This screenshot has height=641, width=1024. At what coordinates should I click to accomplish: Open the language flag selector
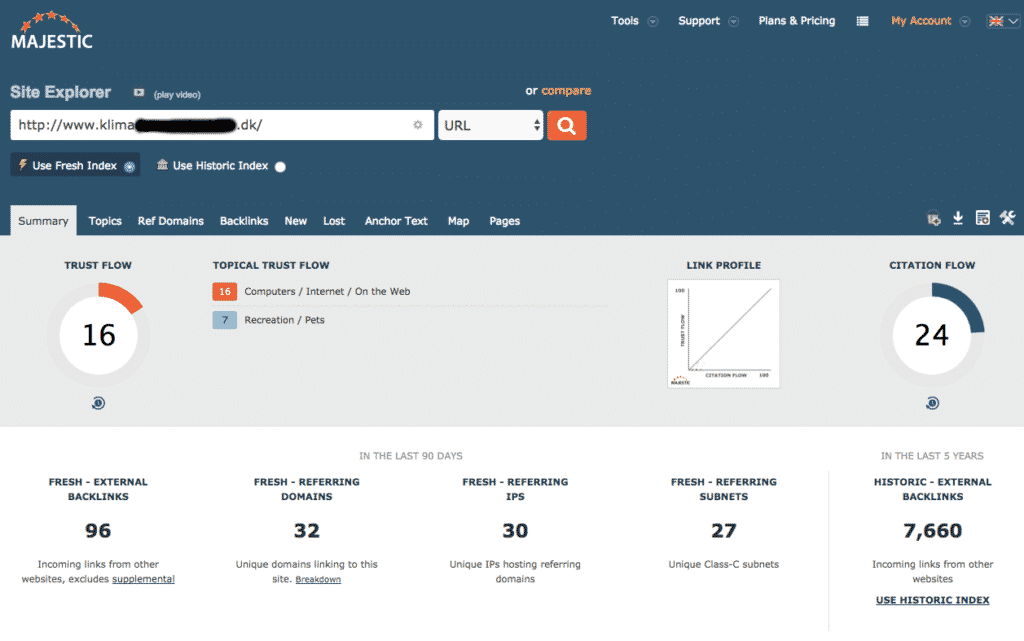pos(1003,21)
